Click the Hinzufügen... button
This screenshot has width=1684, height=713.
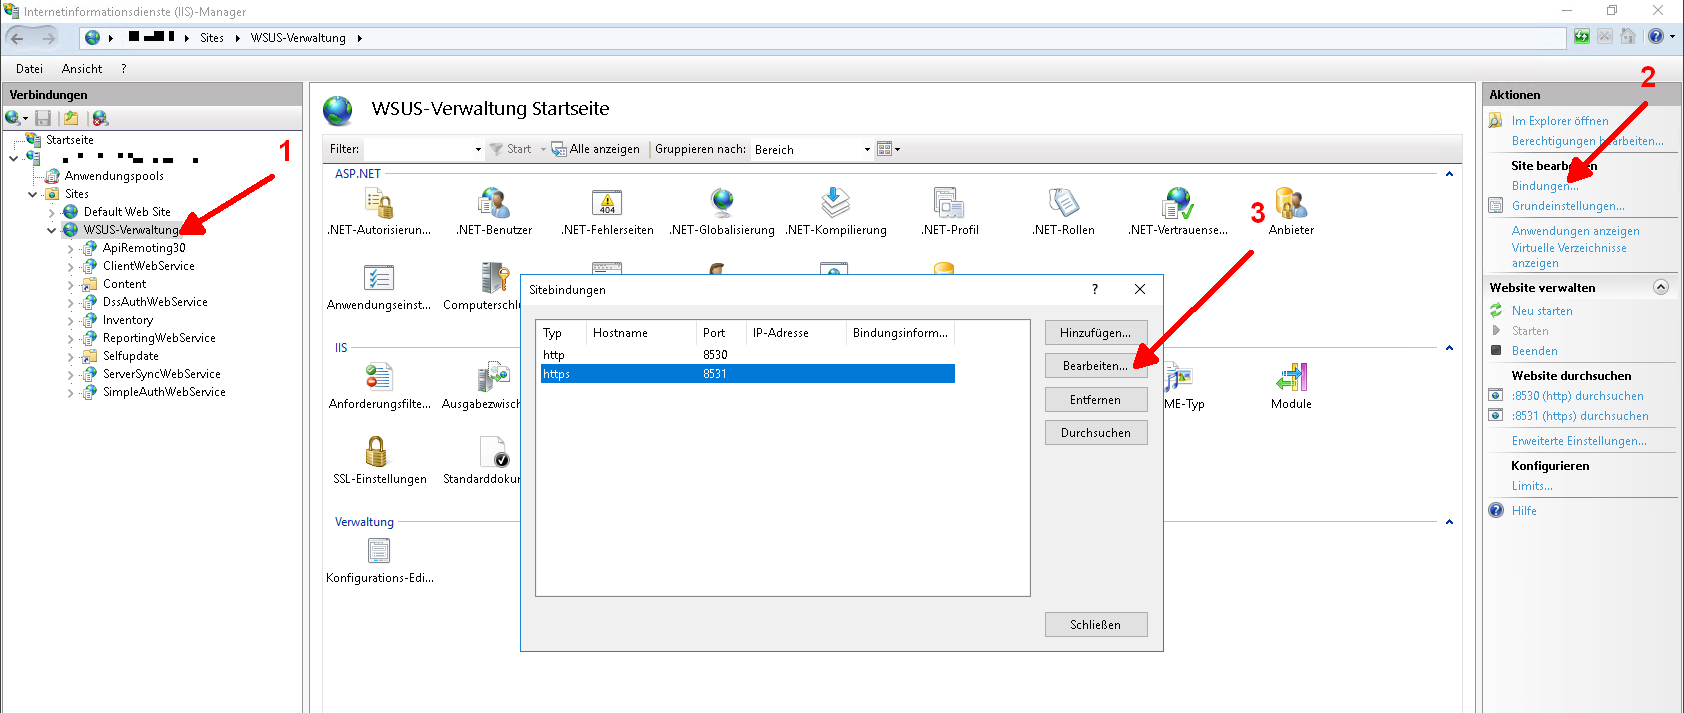point(1095,333)
